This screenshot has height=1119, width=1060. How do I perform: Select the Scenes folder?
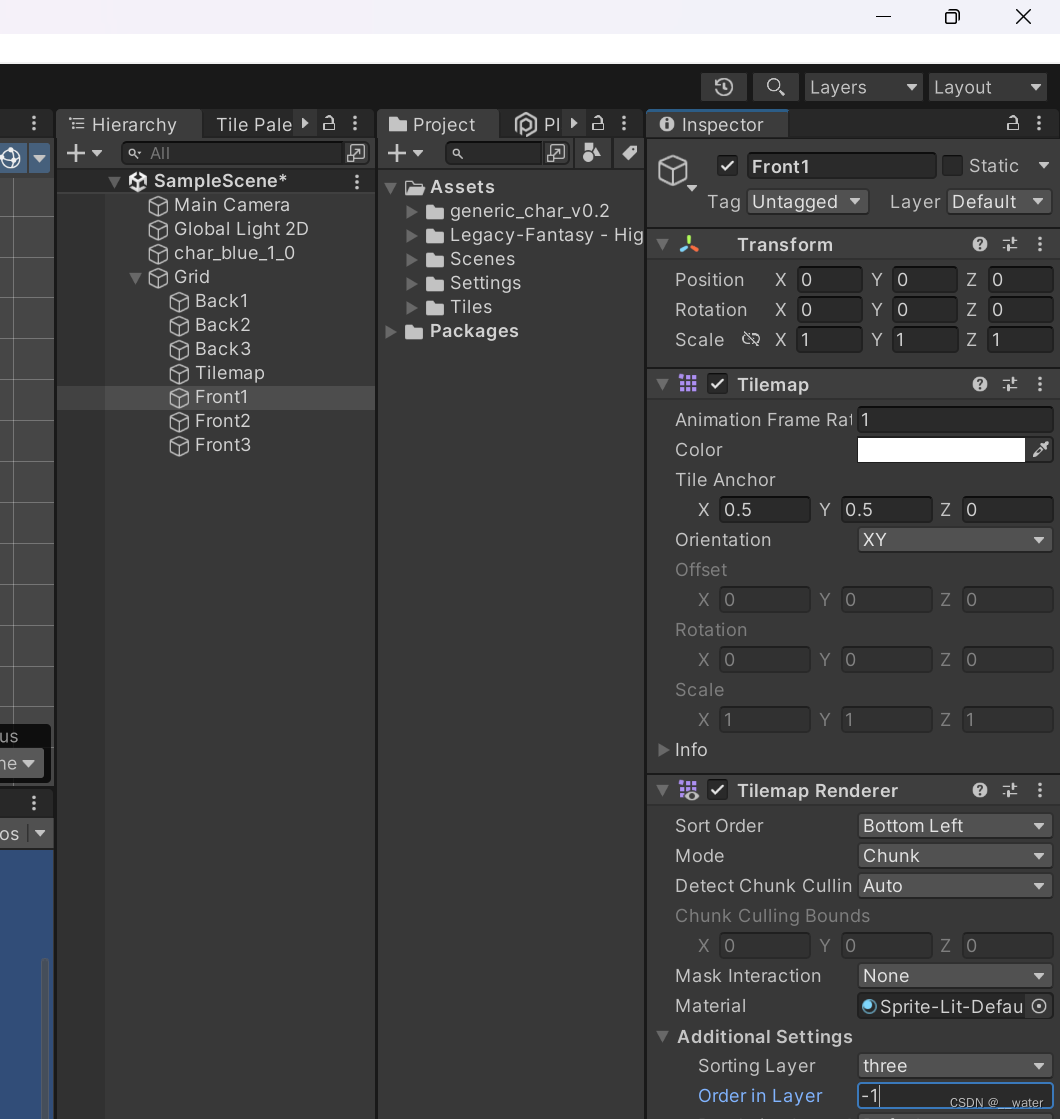point(482,259)
